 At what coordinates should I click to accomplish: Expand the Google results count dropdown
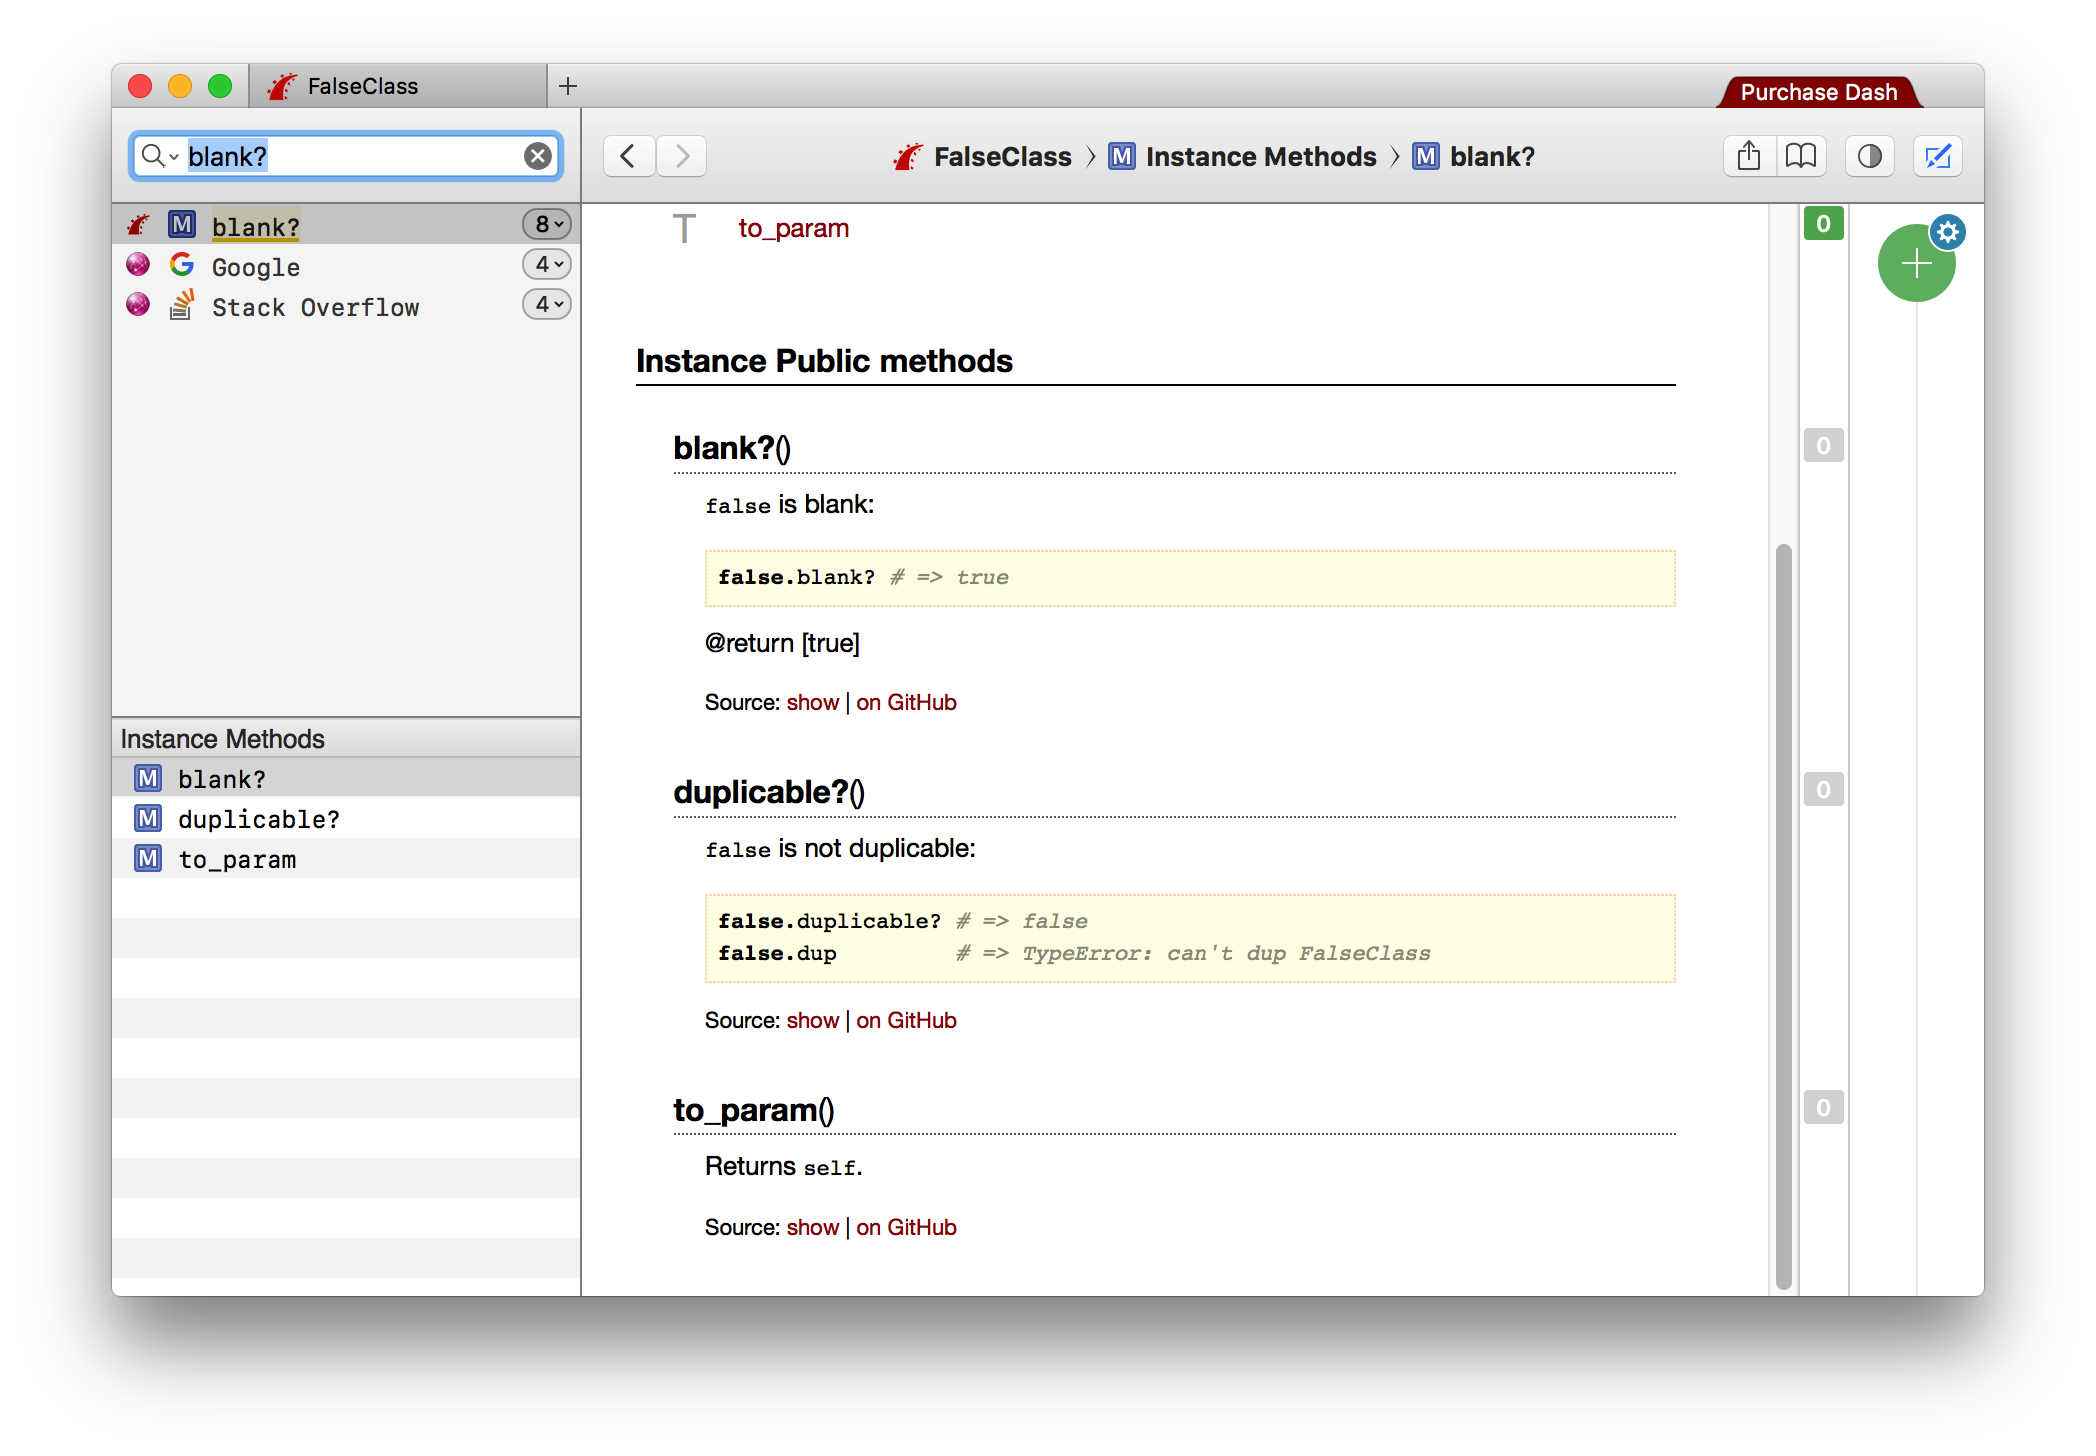pos(547,265)
